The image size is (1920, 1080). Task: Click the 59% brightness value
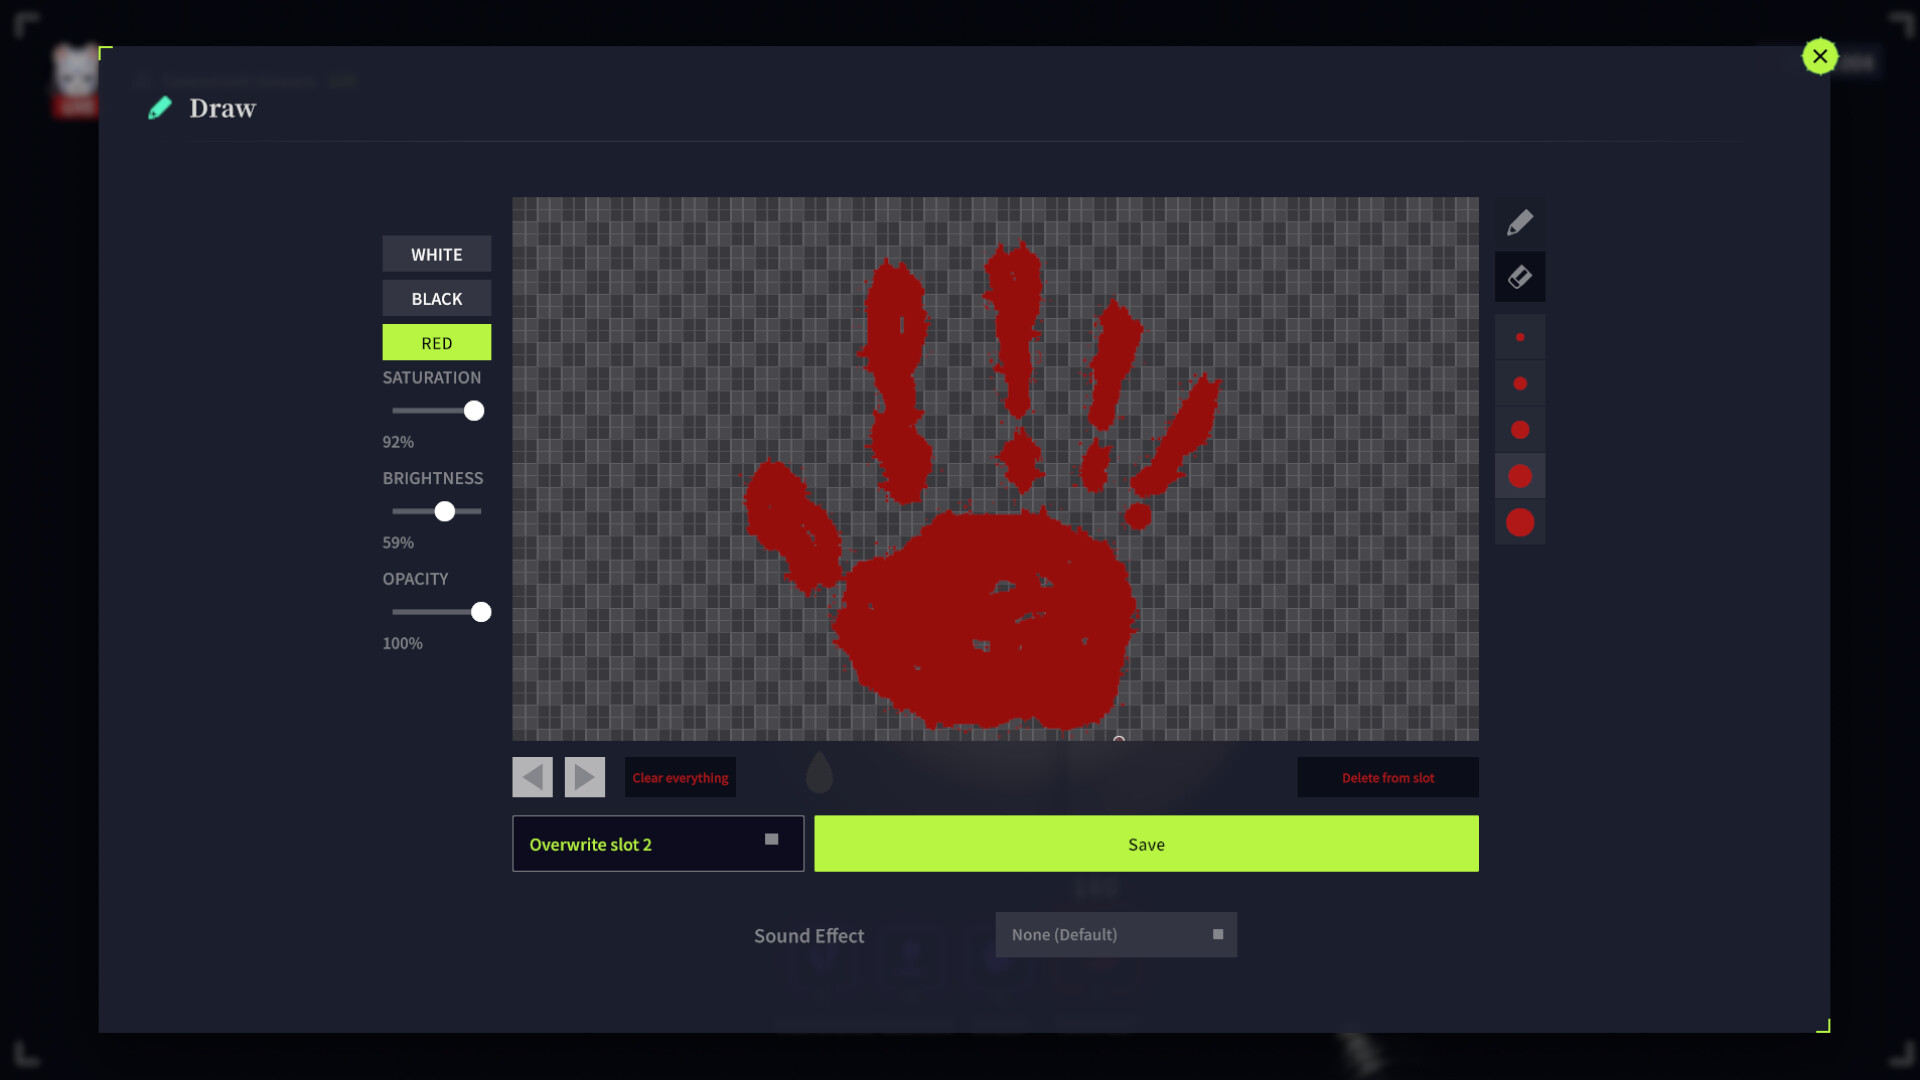pyautogui.click(x=398, y=543)
